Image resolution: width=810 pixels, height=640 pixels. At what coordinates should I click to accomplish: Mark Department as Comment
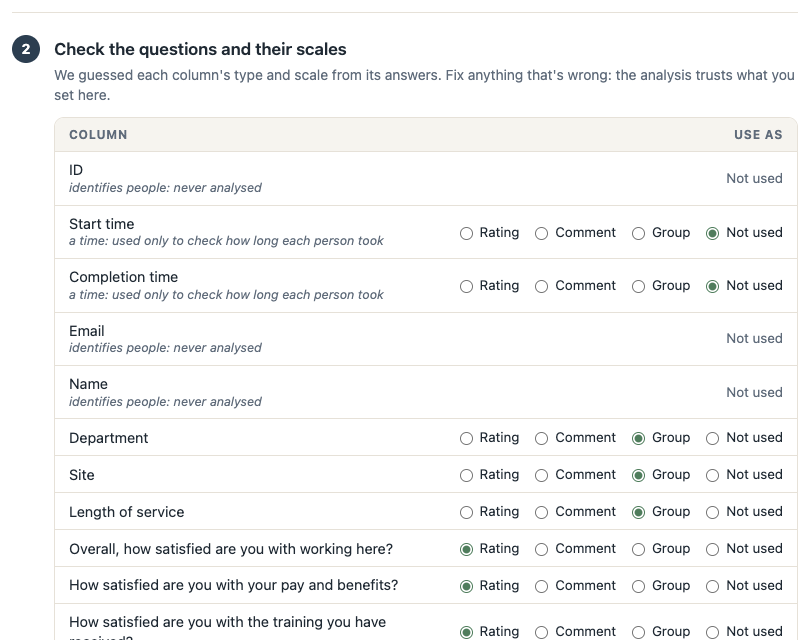tap(541, 439)
